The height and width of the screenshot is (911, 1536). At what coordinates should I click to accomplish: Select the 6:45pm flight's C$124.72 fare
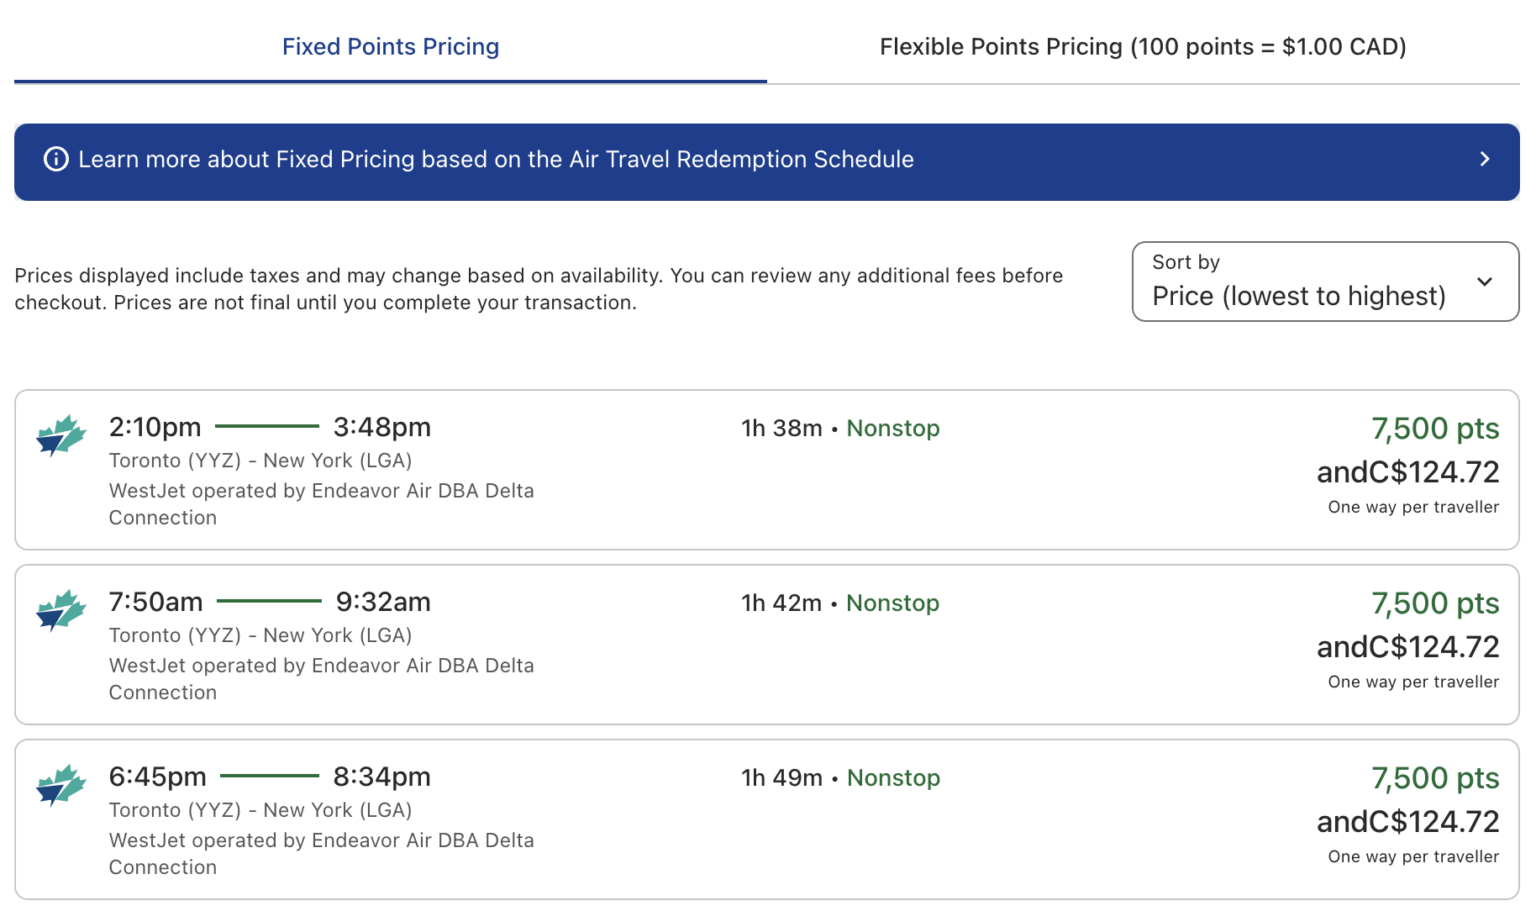(1407, 821)
